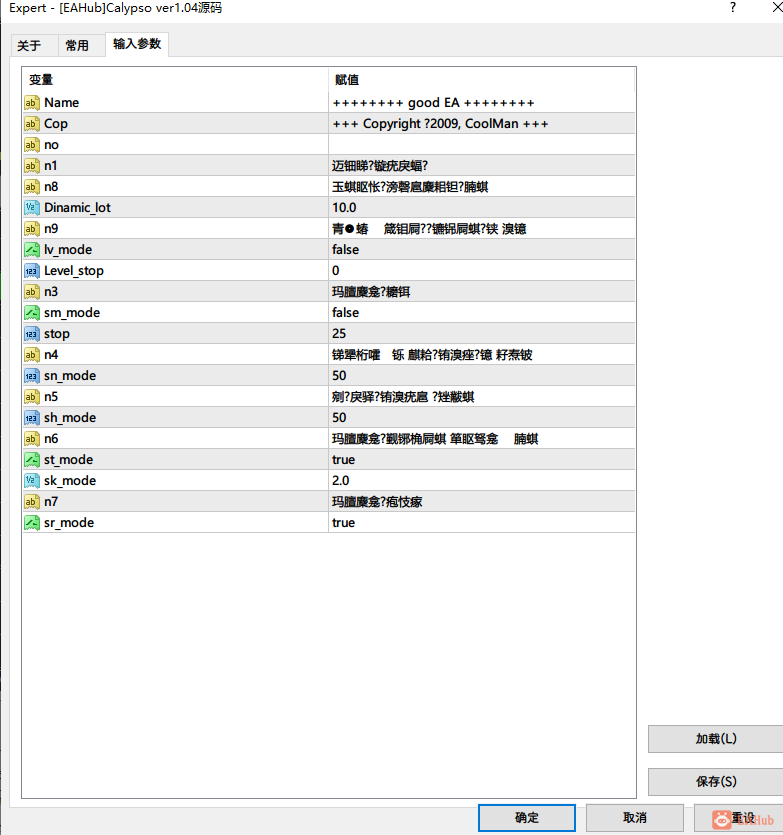The width and height of the screenshot is (783, 835).
Task: Click the 加载(L) button
Action: [716, 739]
